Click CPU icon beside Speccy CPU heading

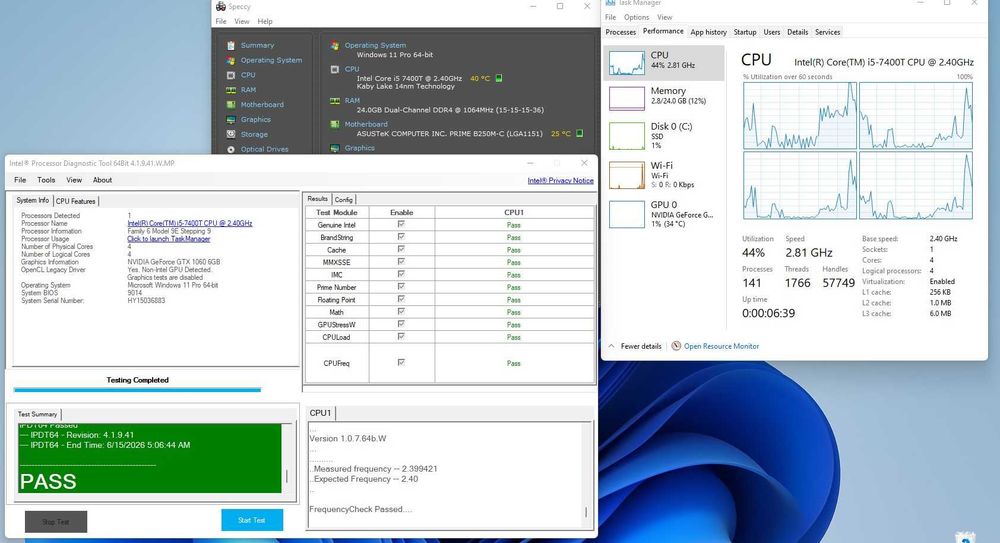(x=335, y=70)
